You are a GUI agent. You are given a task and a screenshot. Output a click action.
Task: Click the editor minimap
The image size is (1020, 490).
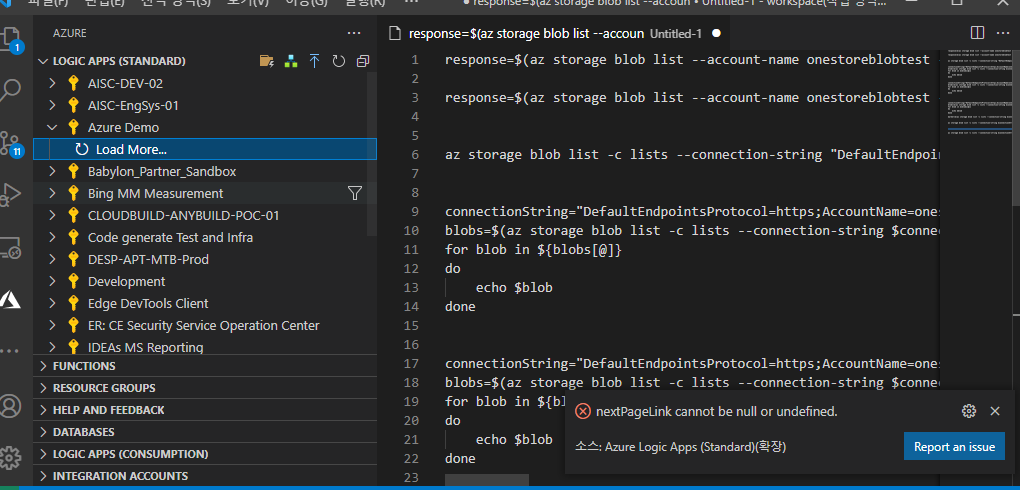point(978,91)
